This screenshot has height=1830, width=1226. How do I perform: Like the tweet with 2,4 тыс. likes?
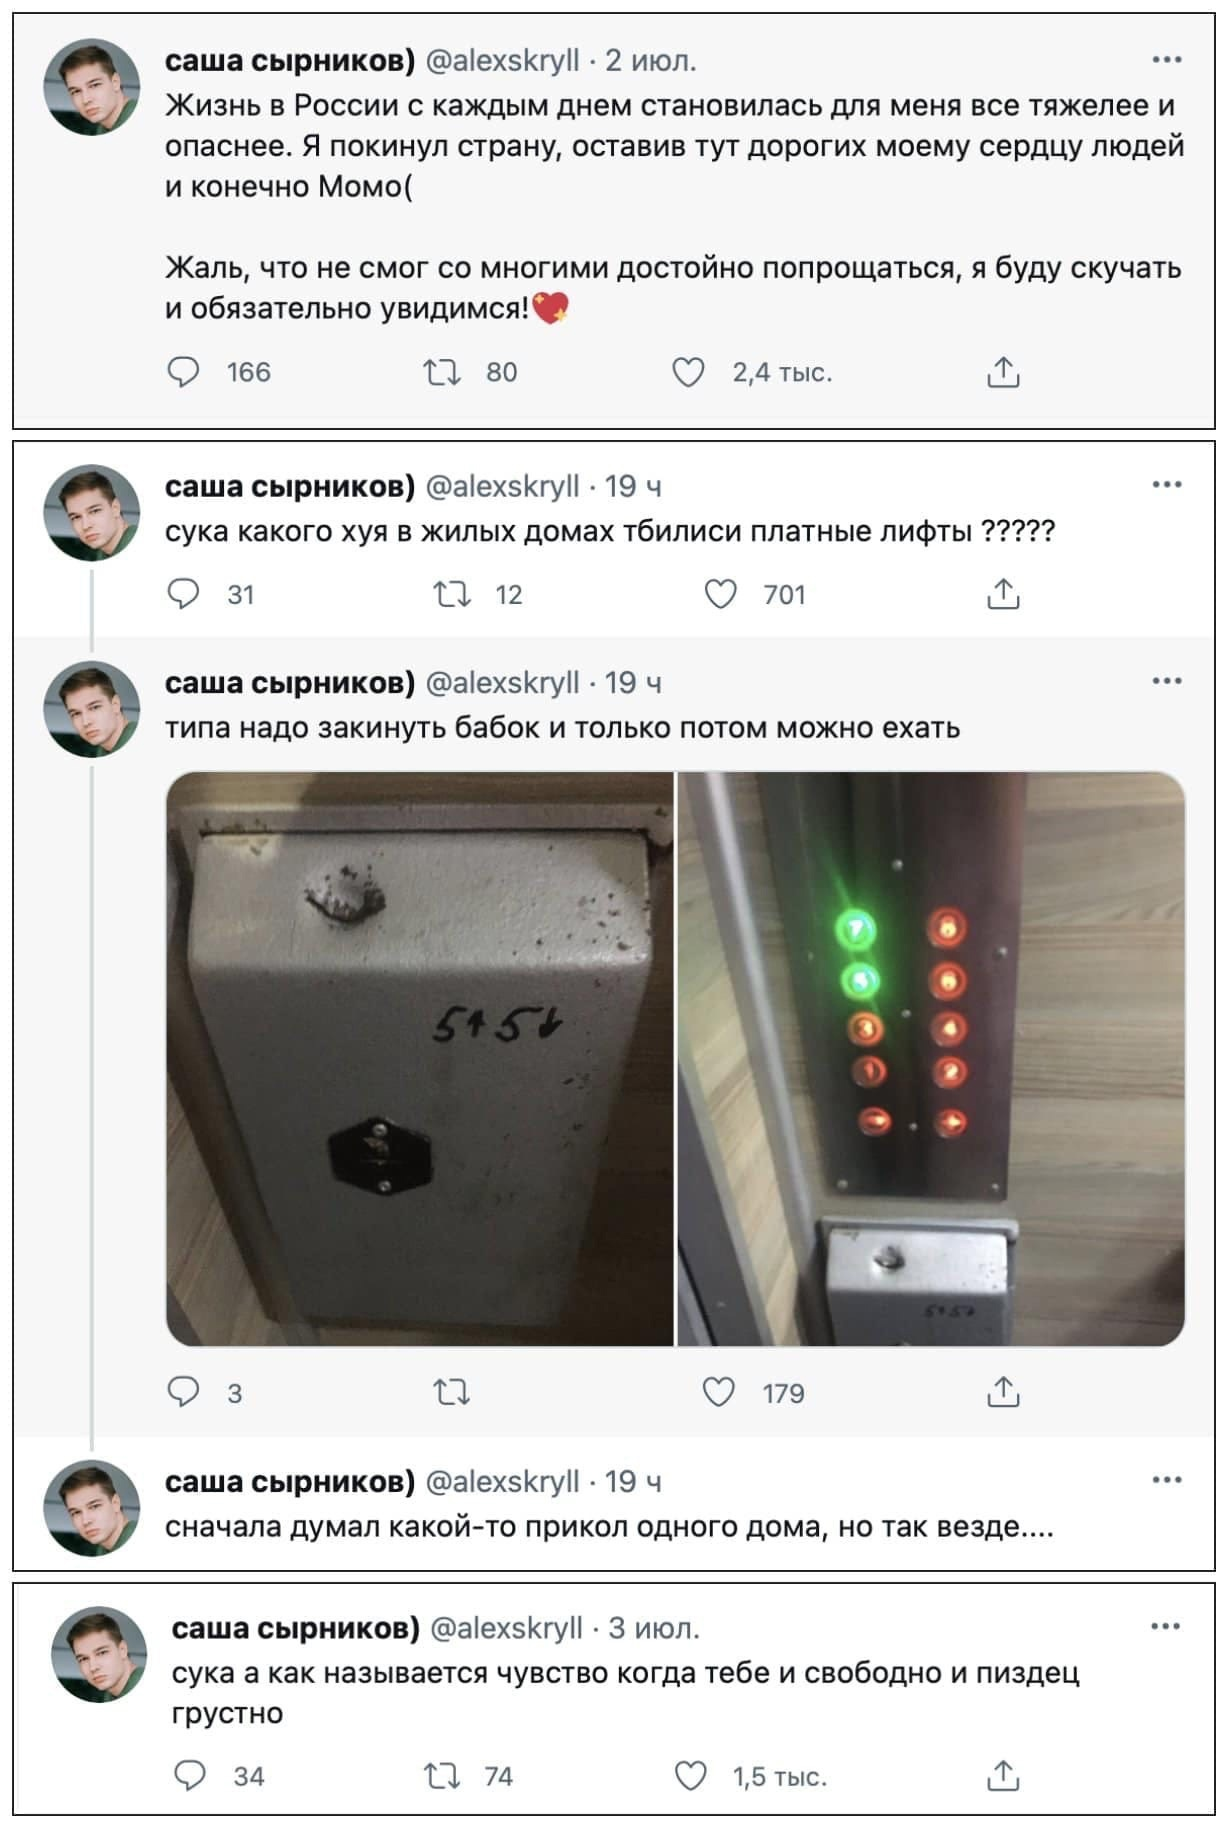point(688,373)
